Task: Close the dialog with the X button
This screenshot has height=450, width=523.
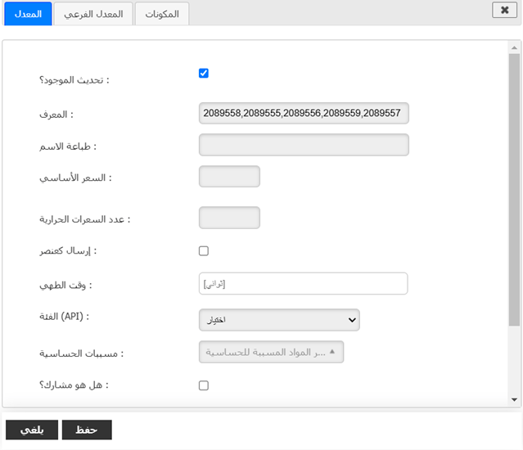Action: coord(504,10)
